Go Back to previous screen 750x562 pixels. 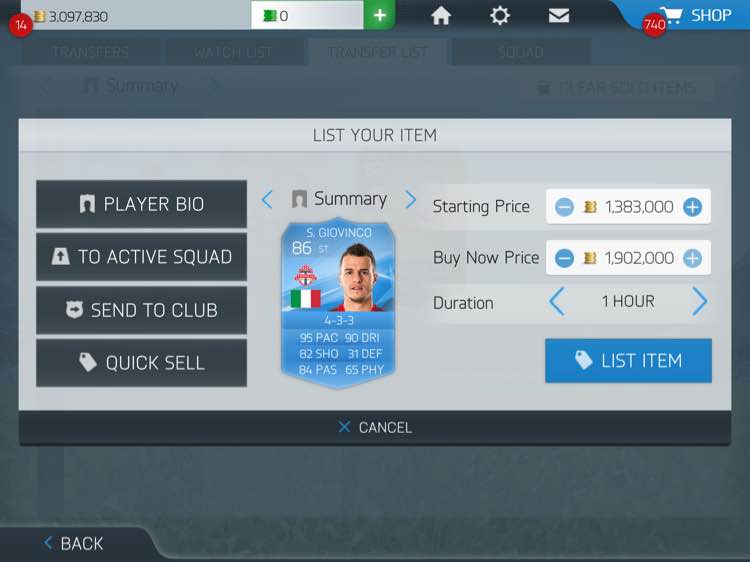(x=73, y=543)
